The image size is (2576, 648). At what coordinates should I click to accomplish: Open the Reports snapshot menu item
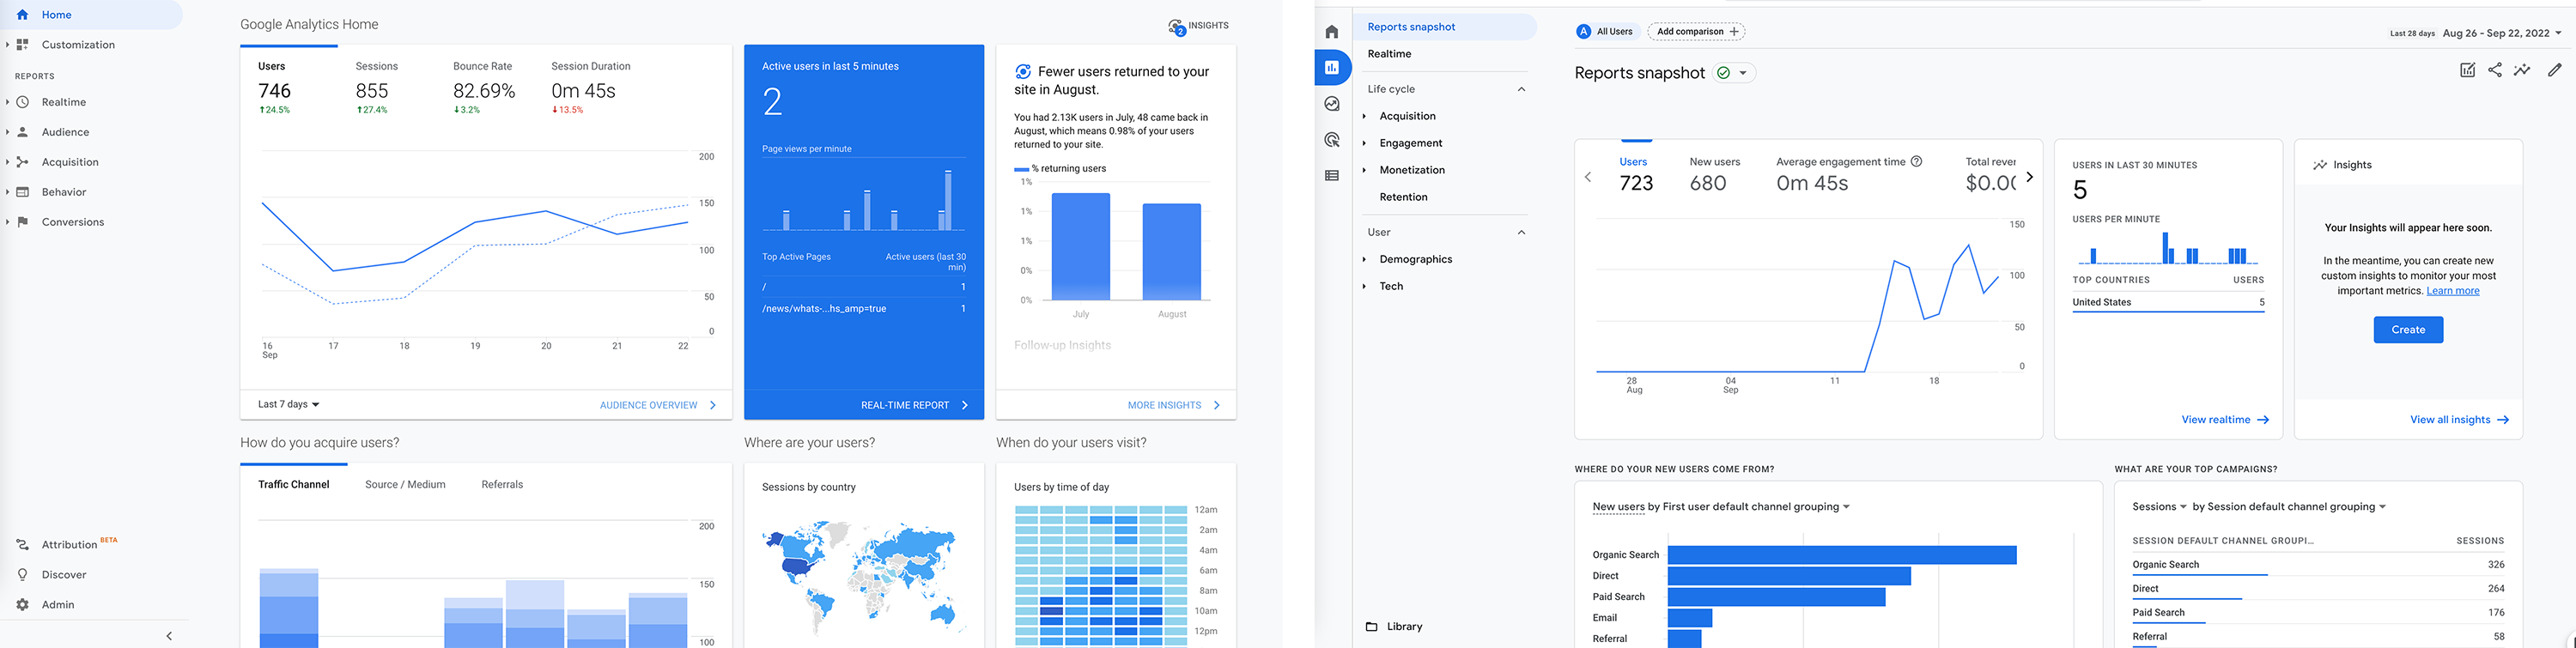click(x=1445, y=27)
